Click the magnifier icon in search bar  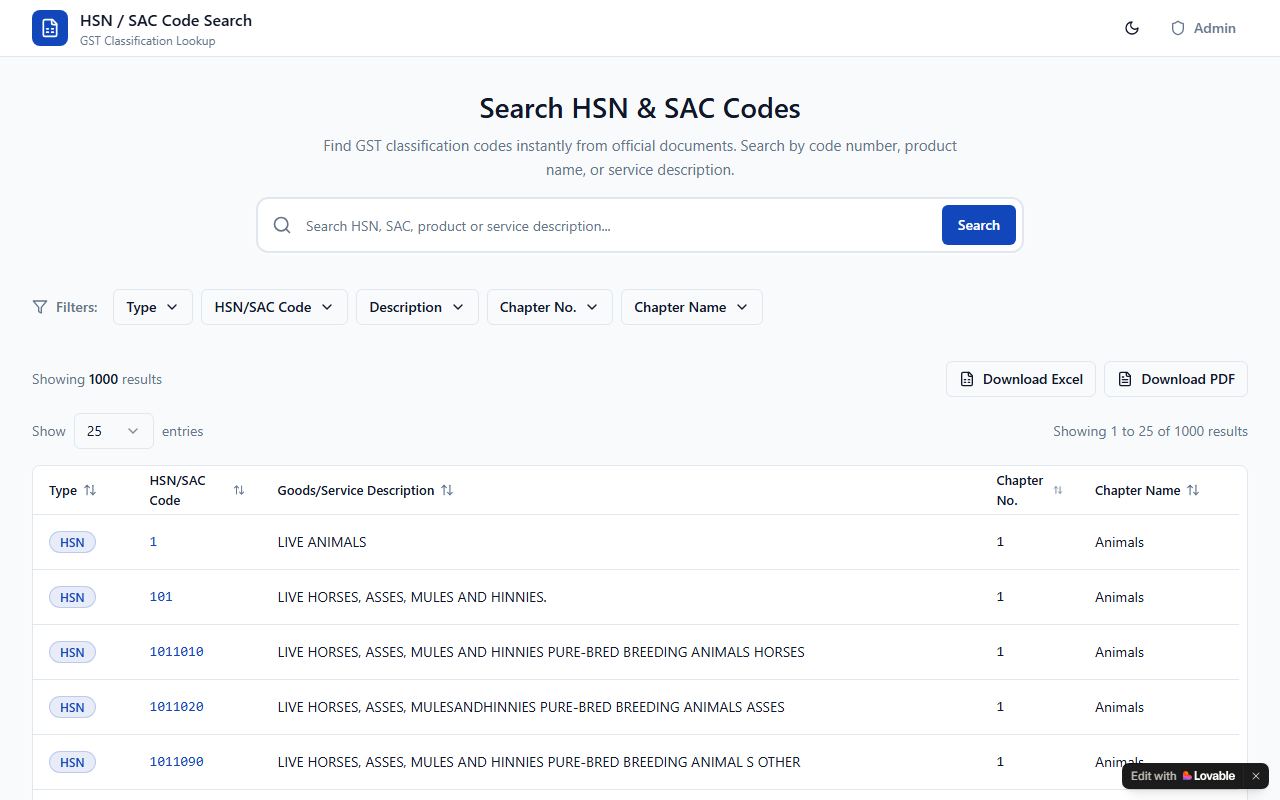[282, 225]
